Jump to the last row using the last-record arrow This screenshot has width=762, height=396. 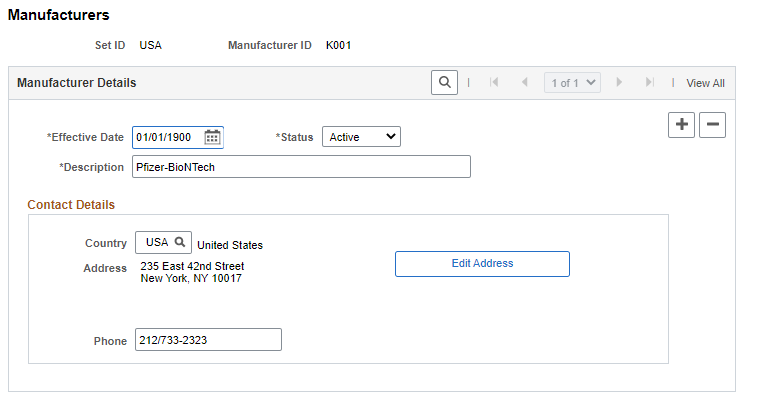click(x=650, y=83)
